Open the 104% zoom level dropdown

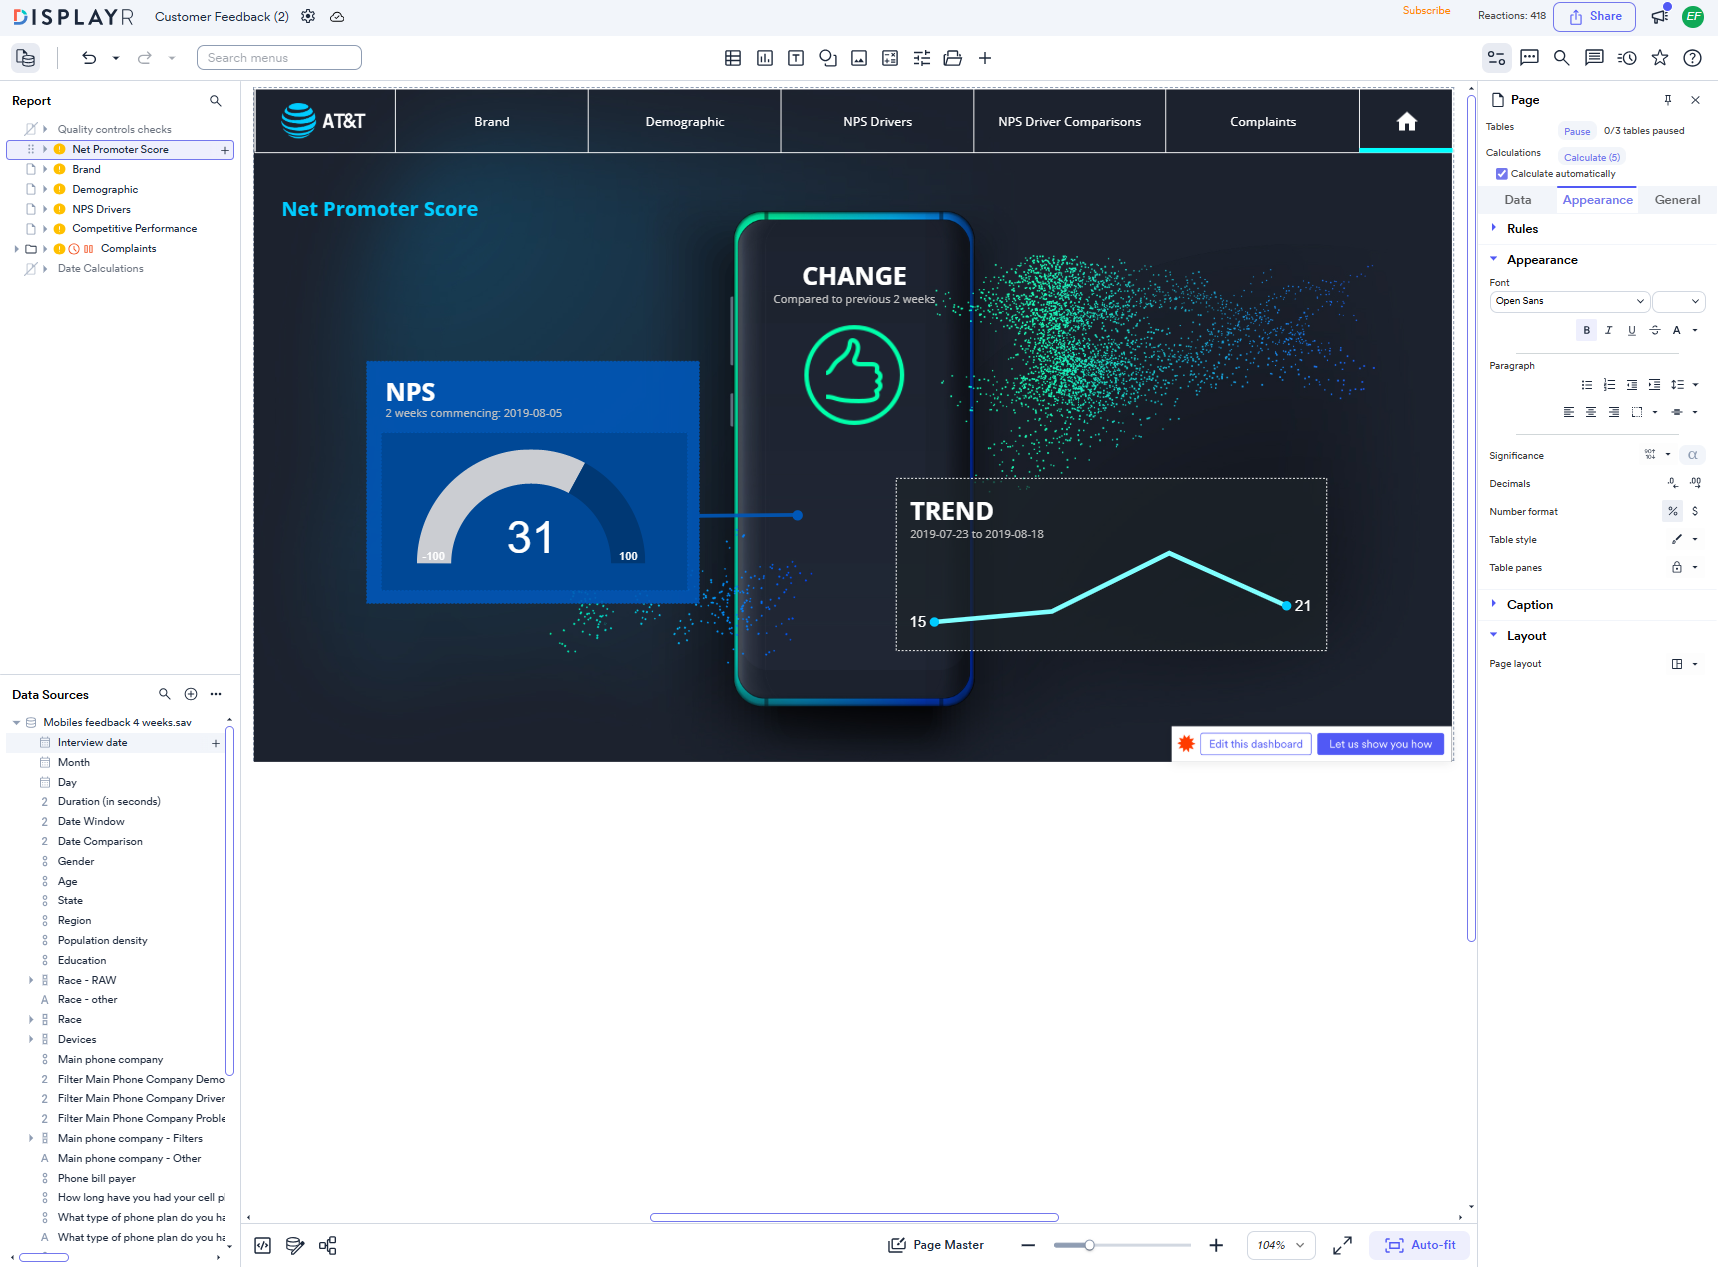(x=1280, y=1245)
